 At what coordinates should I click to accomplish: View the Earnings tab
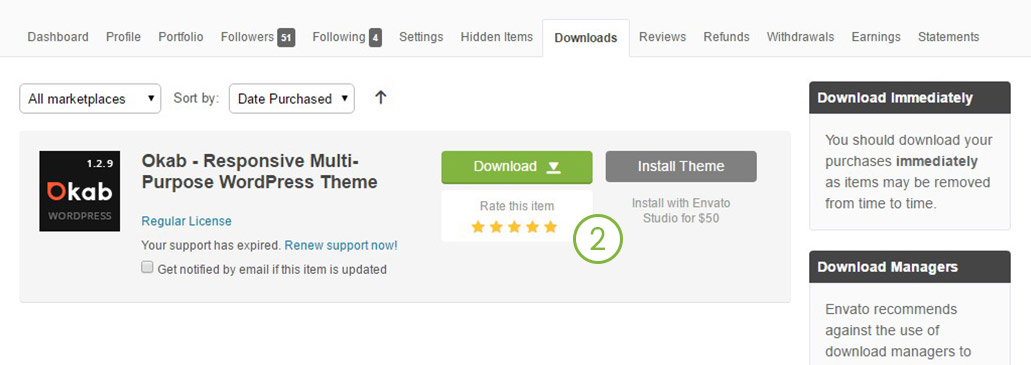click(x=876, y=37)
